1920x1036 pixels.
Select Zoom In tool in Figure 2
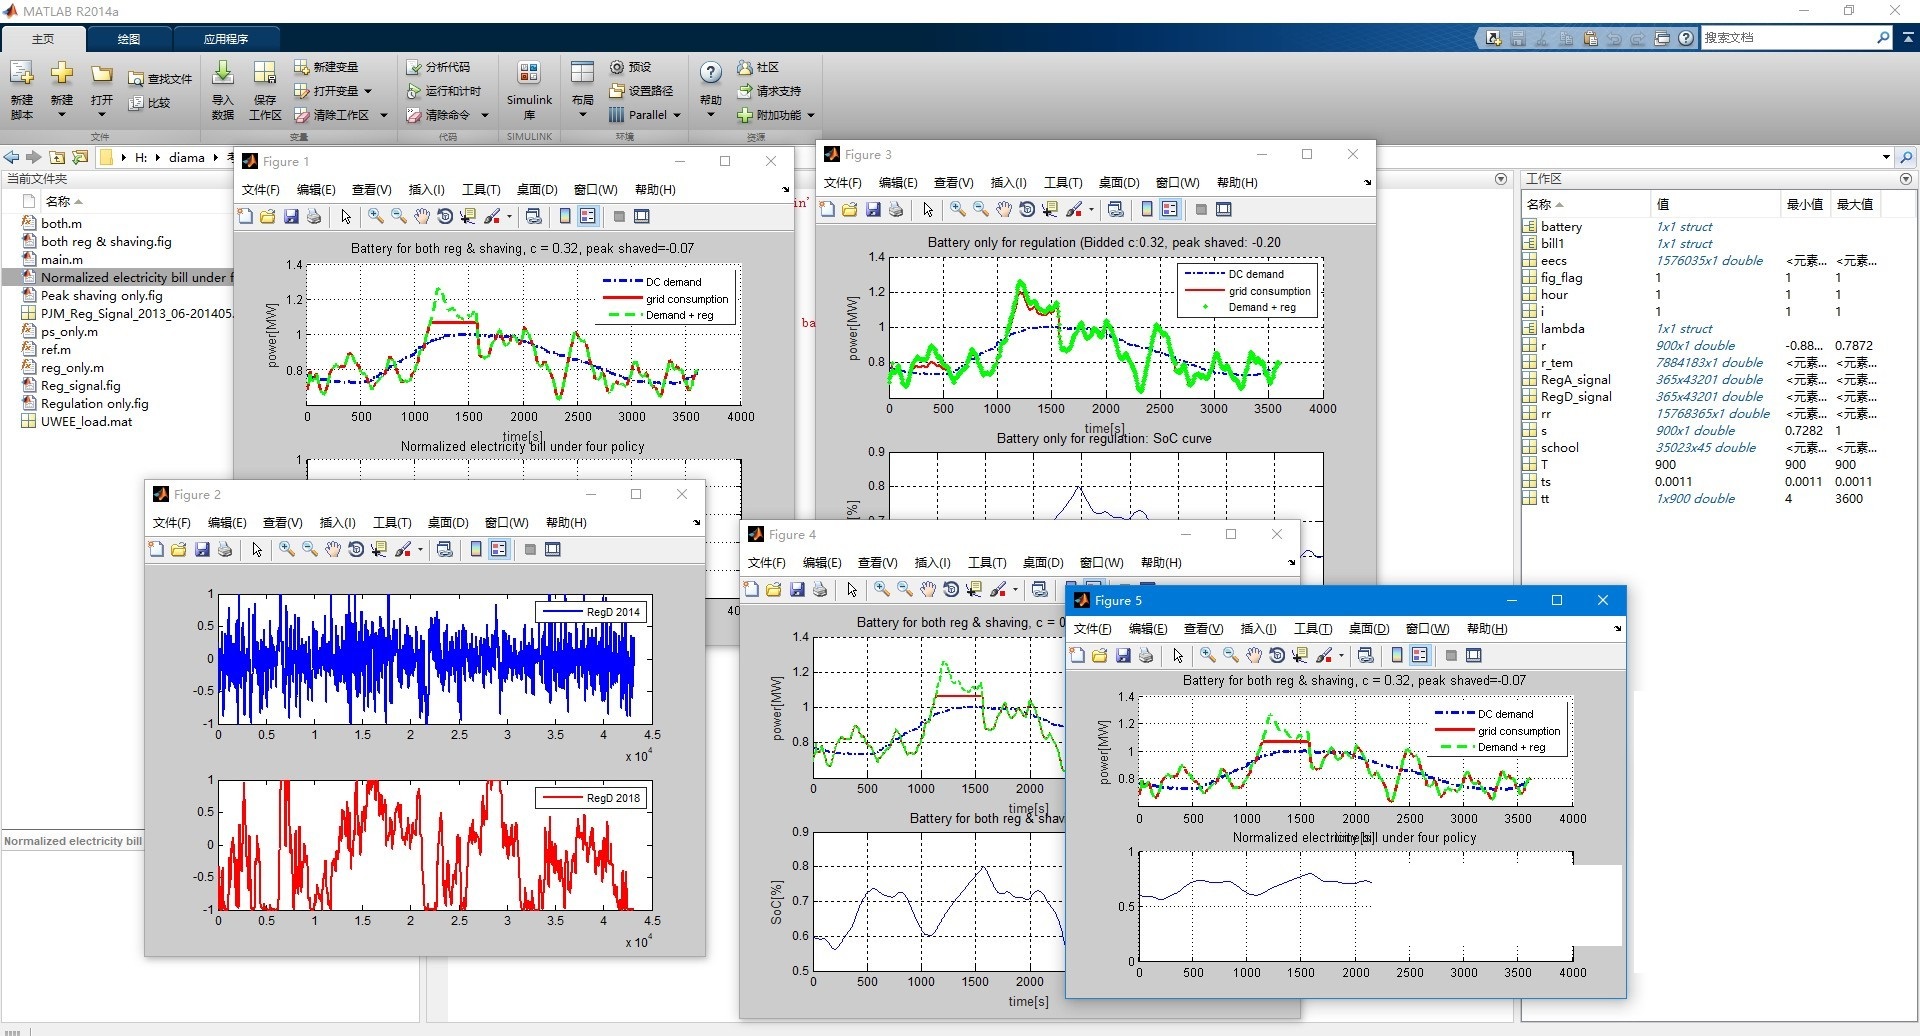(287, 549)
